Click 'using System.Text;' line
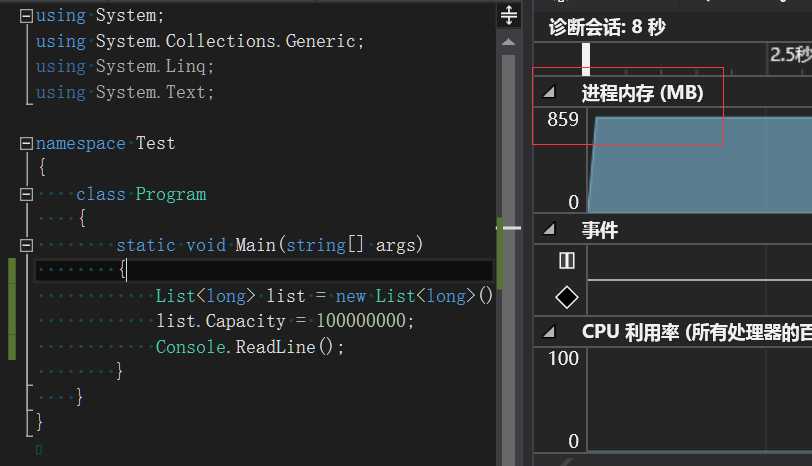Viewport: 812px width, 466px height. pos(125,92)
